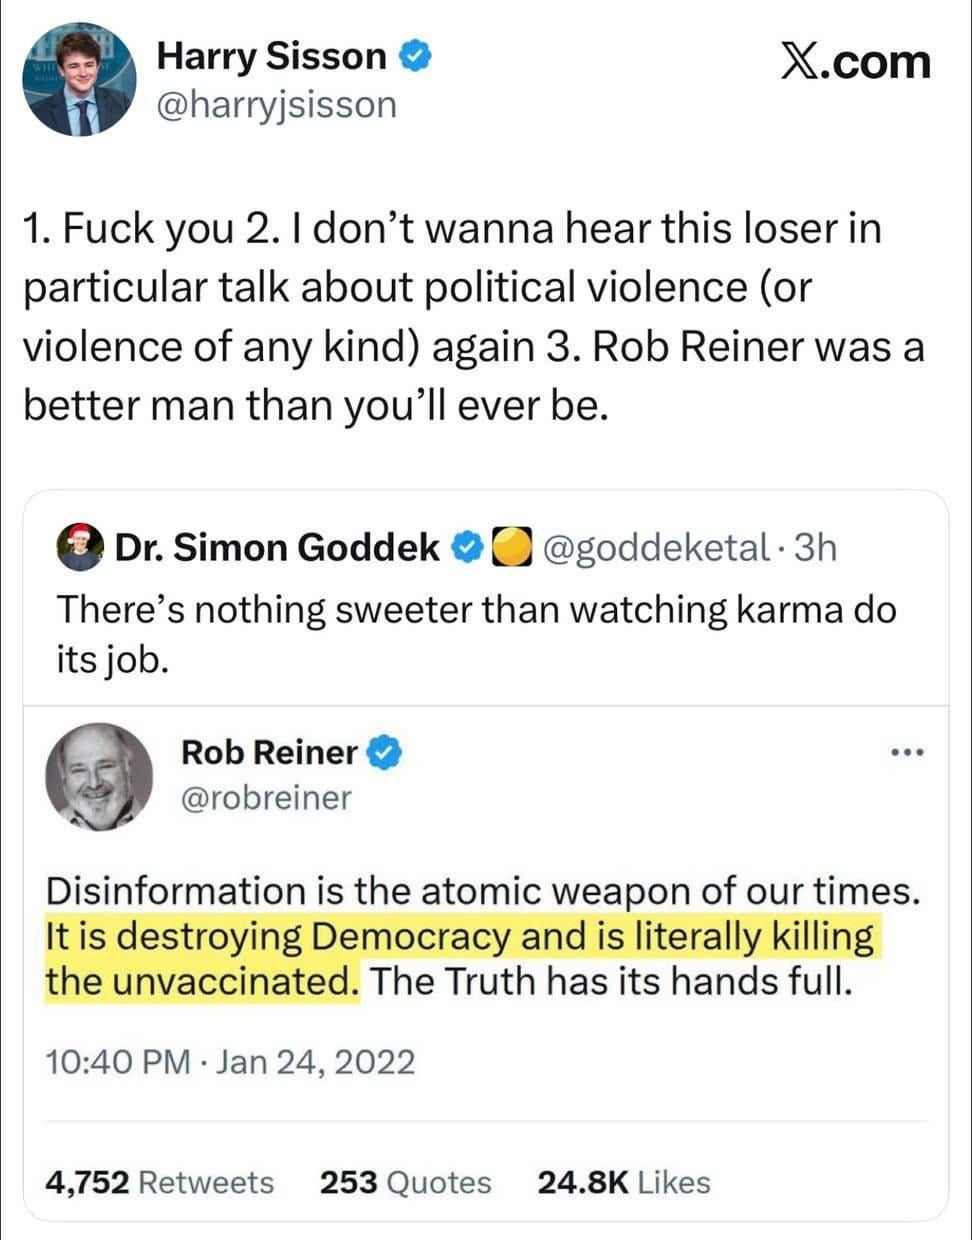Select the @robreiner handle
The width and height of the screenshot is (972, 1240).
tap(266, 798)
